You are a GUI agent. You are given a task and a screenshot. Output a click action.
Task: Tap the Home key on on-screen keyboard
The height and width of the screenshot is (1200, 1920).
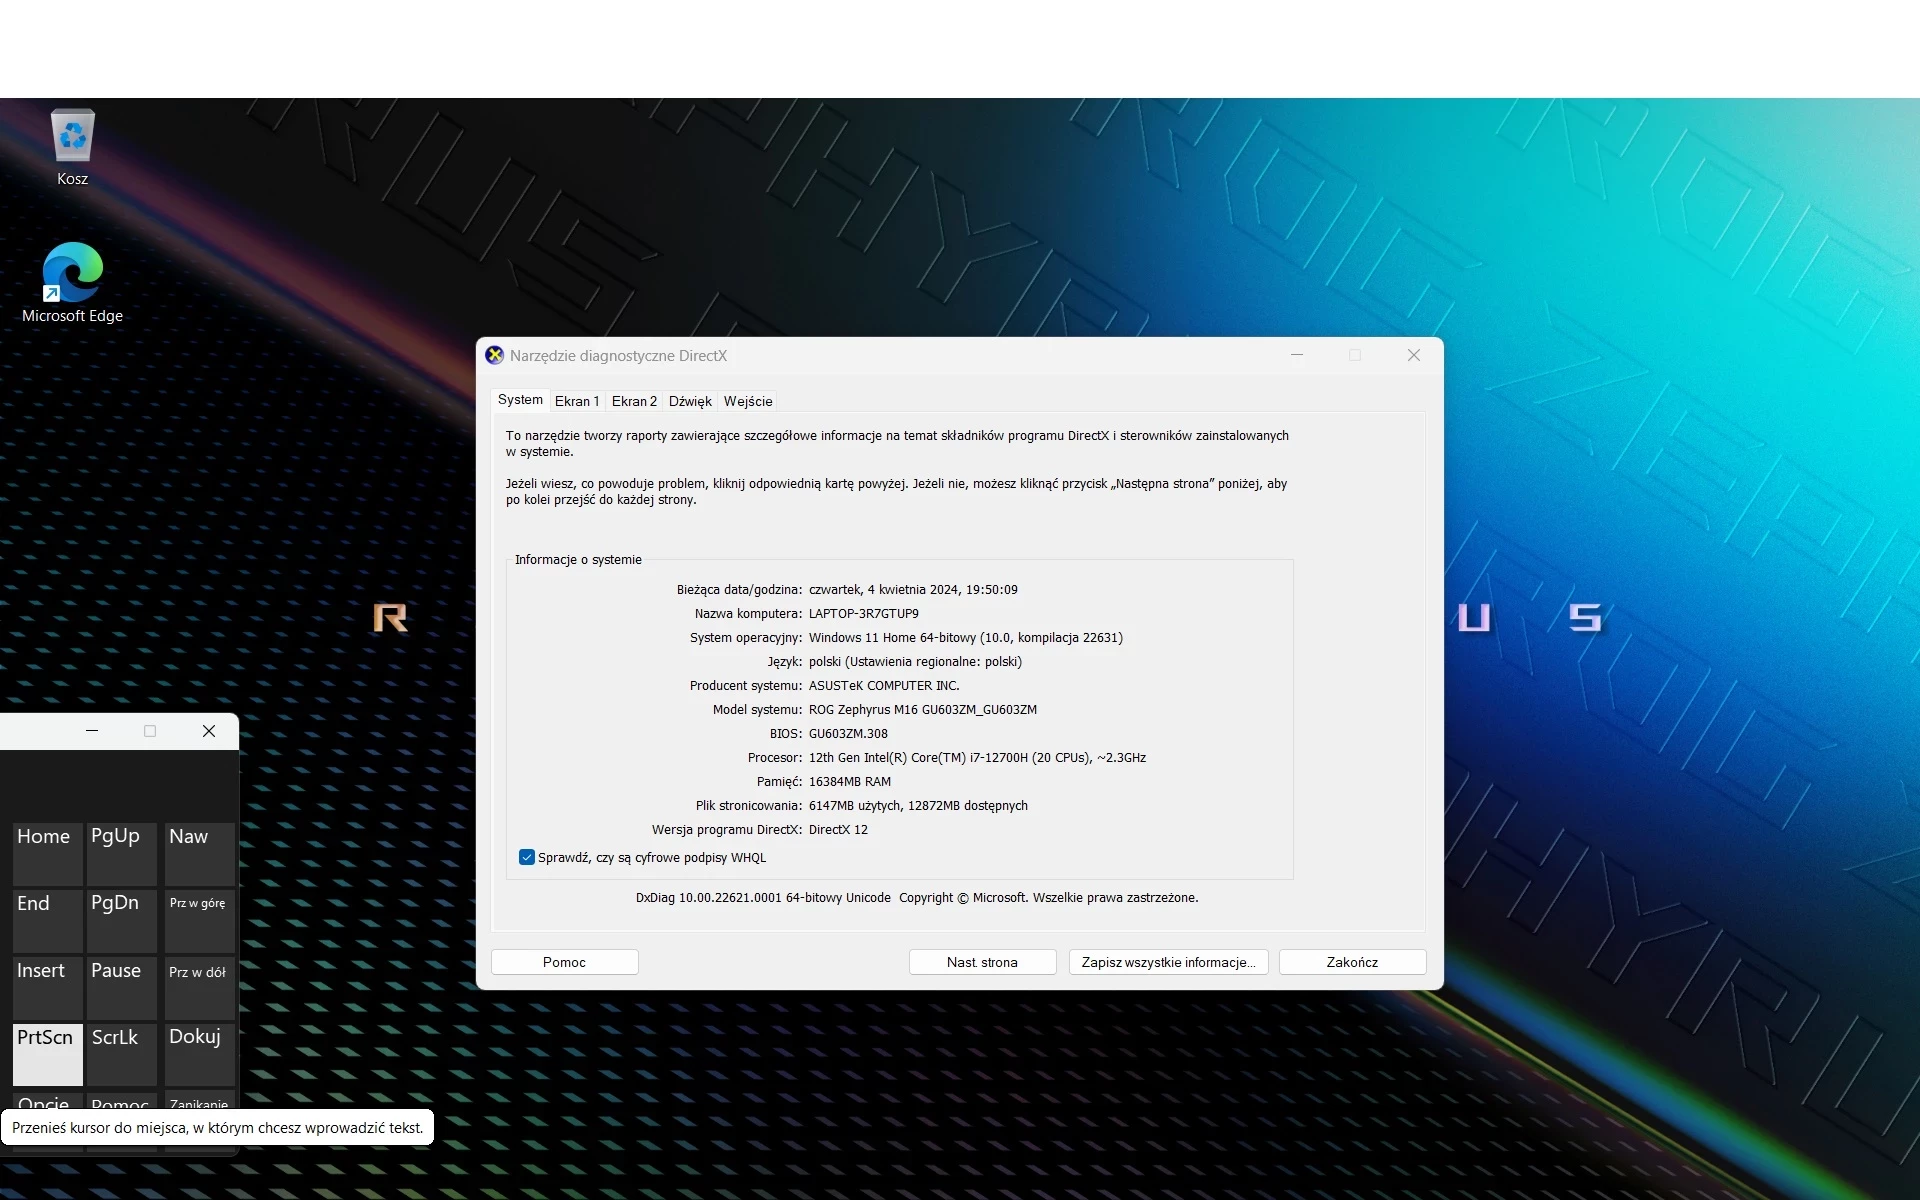coord(47,853)
